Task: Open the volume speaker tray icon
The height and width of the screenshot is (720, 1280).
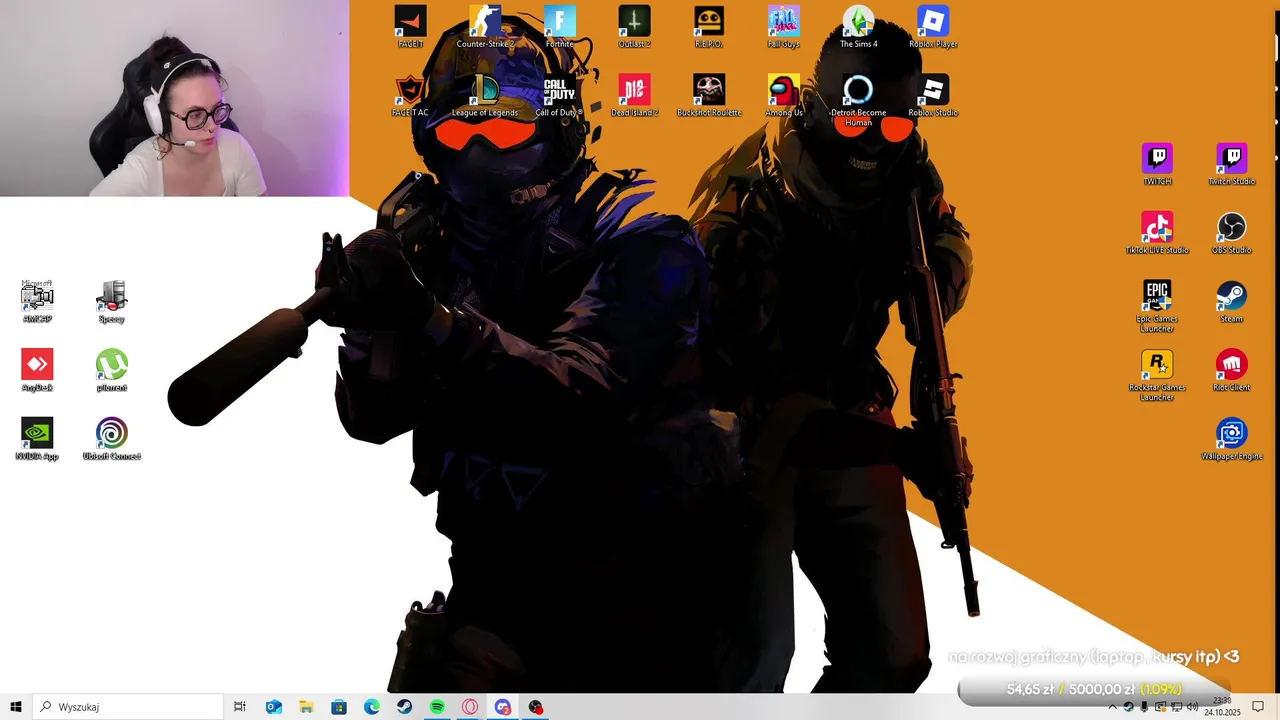Action: [1192, 707]
